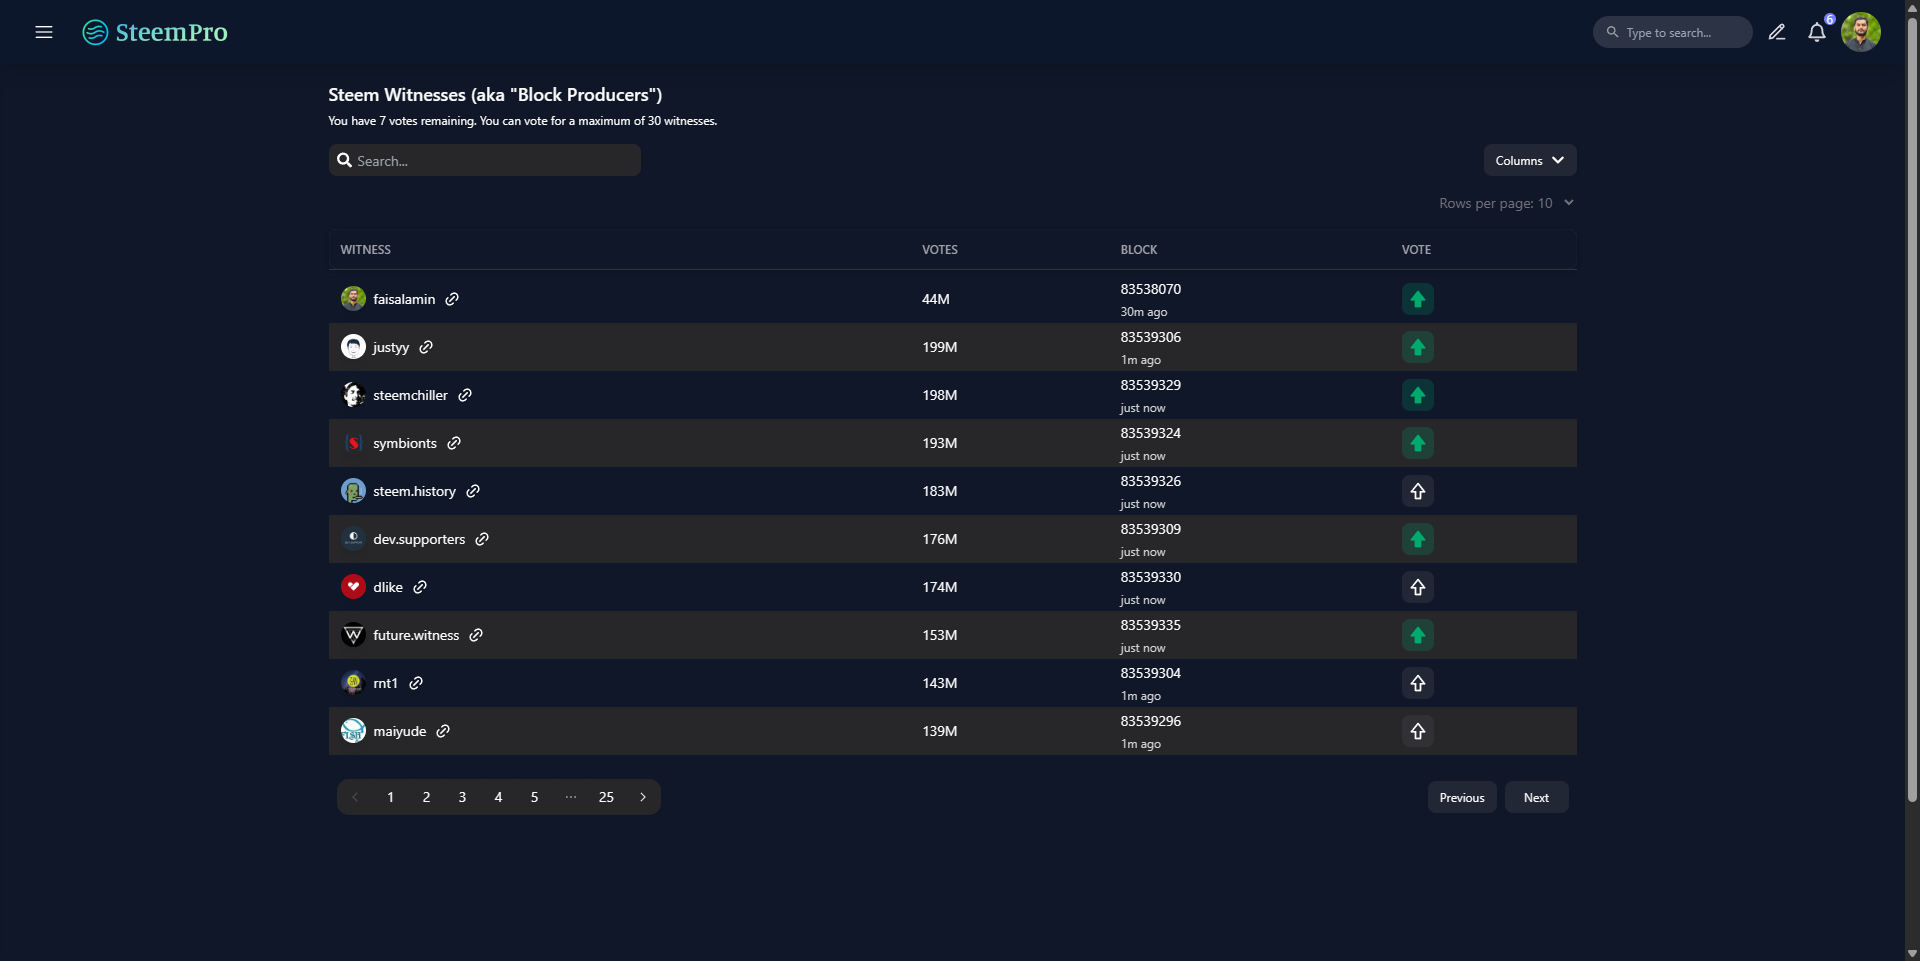Jump to last page 25
The width and height of the screenshot is (1920, 961).
pyautogui.click(x=606, y=797)
